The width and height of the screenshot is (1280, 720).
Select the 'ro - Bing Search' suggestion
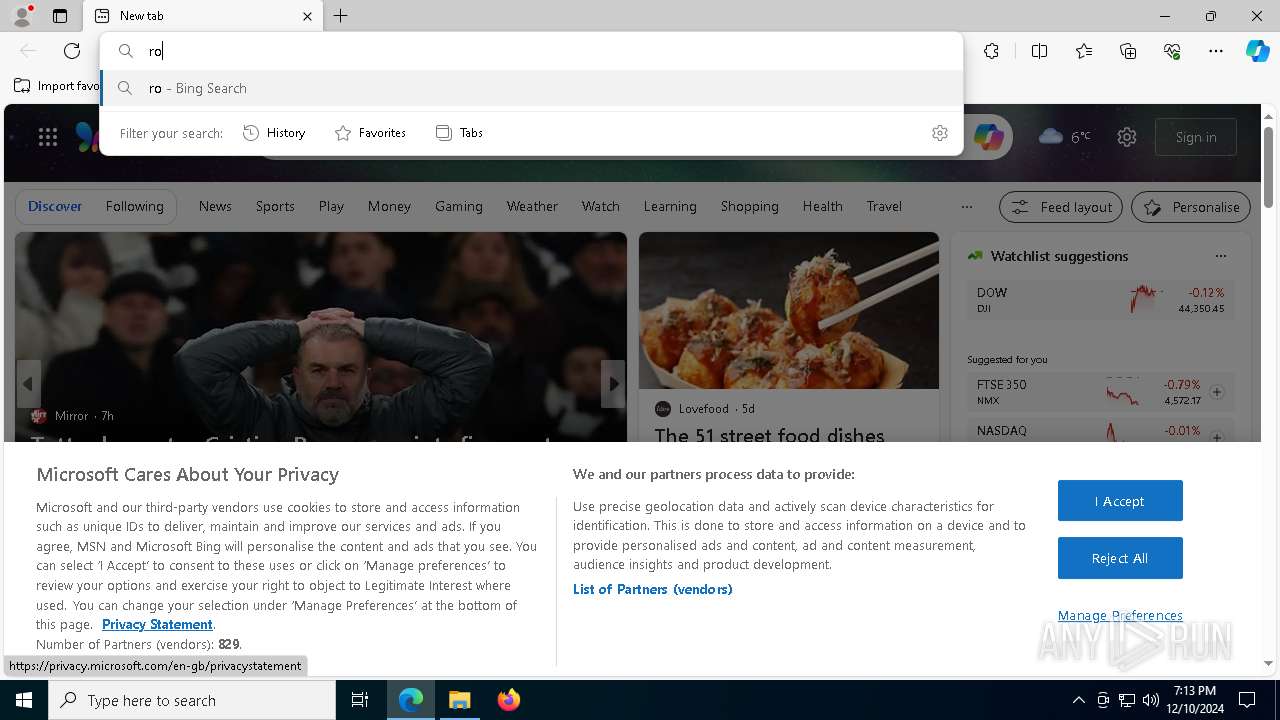point(532,88)
